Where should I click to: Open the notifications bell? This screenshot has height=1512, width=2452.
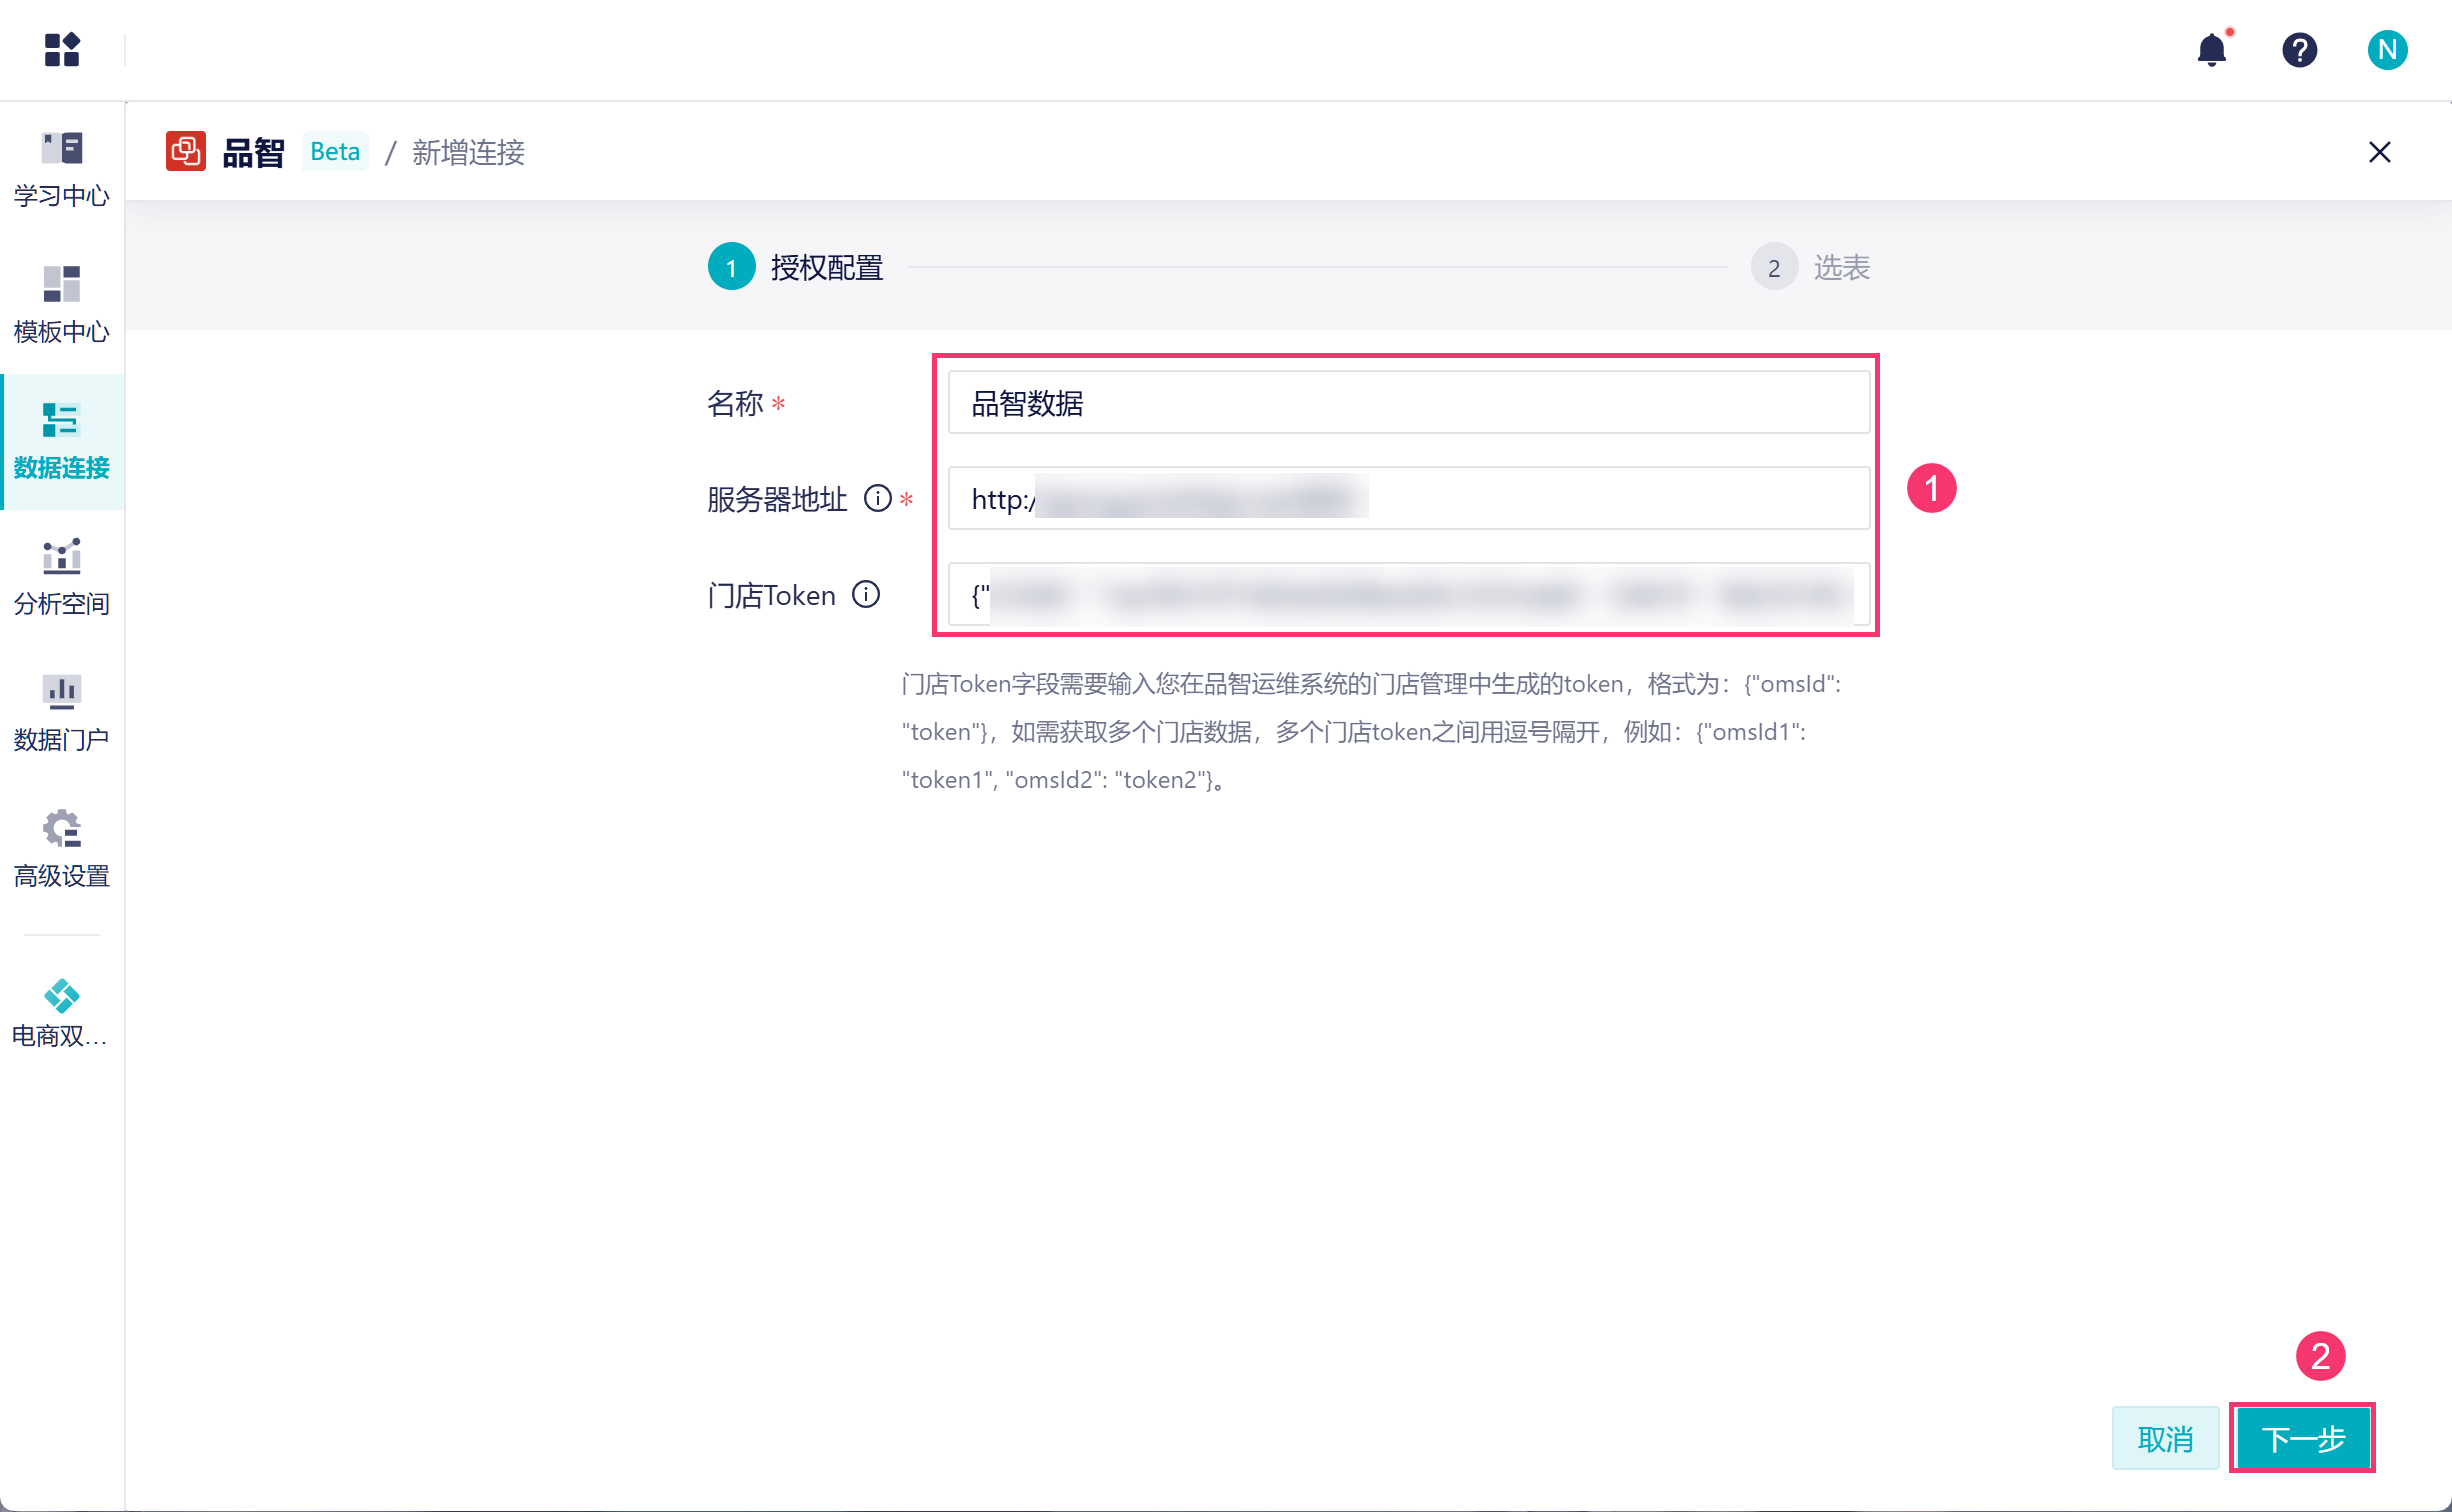tap(2212, 50)
